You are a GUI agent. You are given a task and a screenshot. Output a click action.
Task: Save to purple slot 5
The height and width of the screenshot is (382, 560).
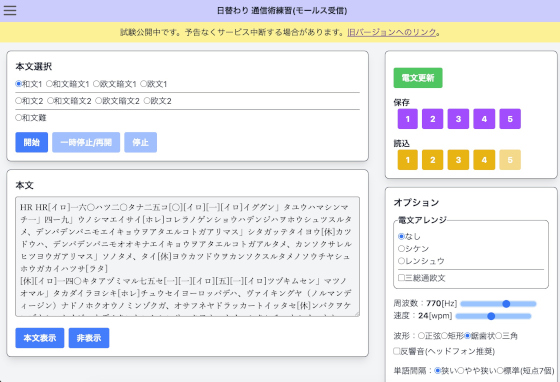click(x=510, y=119)
